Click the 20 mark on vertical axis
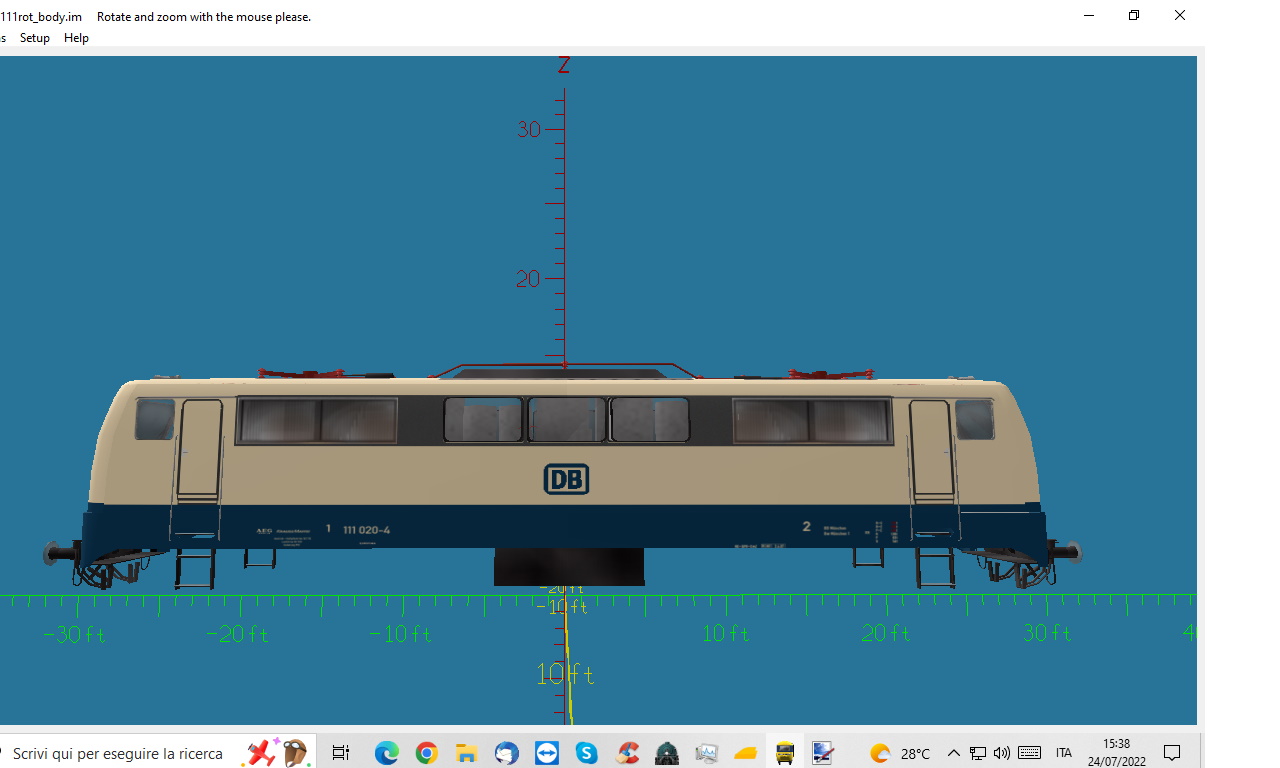 coord(527,279)
